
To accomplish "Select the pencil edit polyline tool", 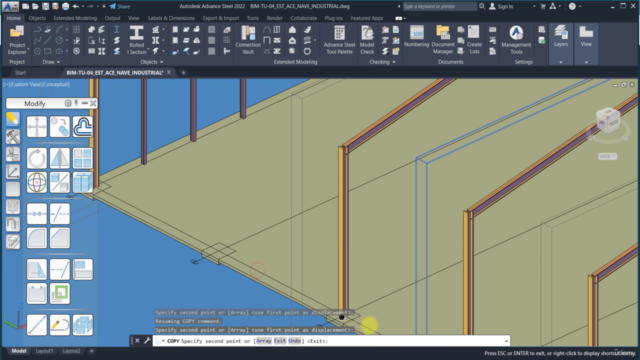I will (60, 325).
